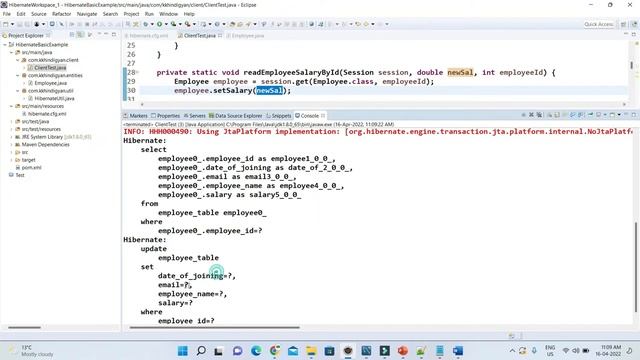640x360 pixels.
Task: Open the File menu
Action: (7, 14)
